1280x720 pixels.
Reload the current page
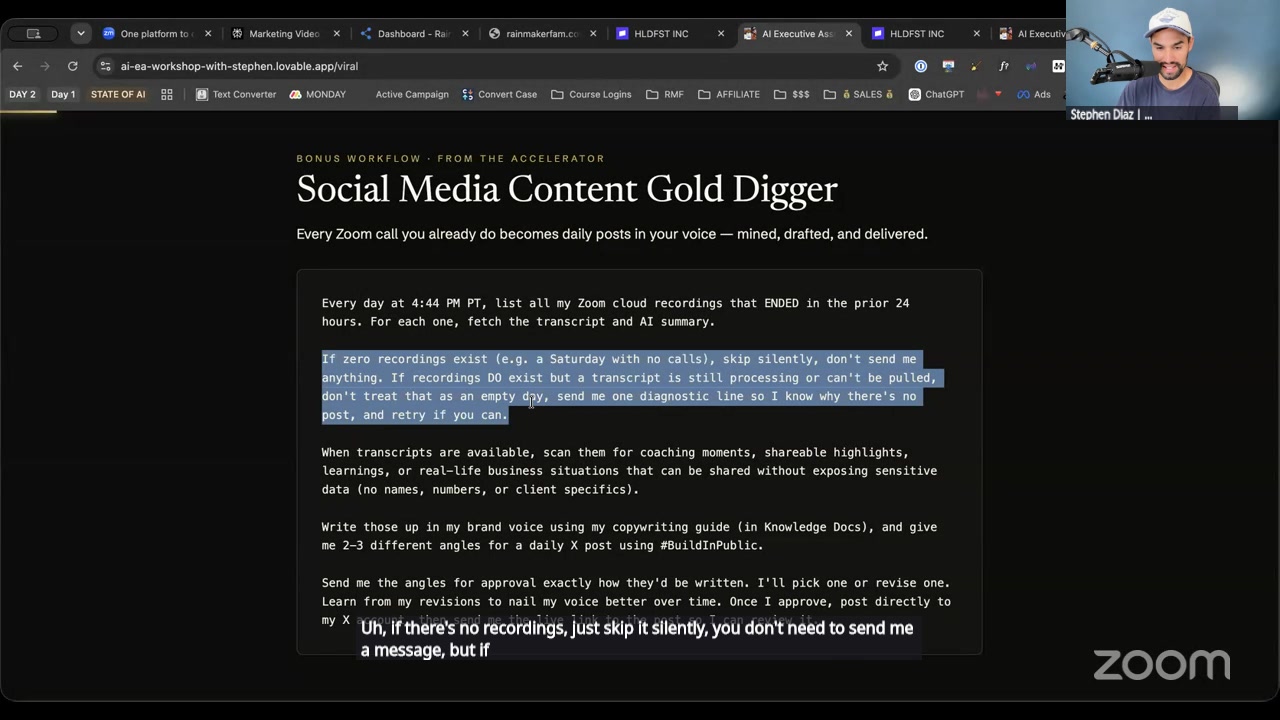click(72, 66)
